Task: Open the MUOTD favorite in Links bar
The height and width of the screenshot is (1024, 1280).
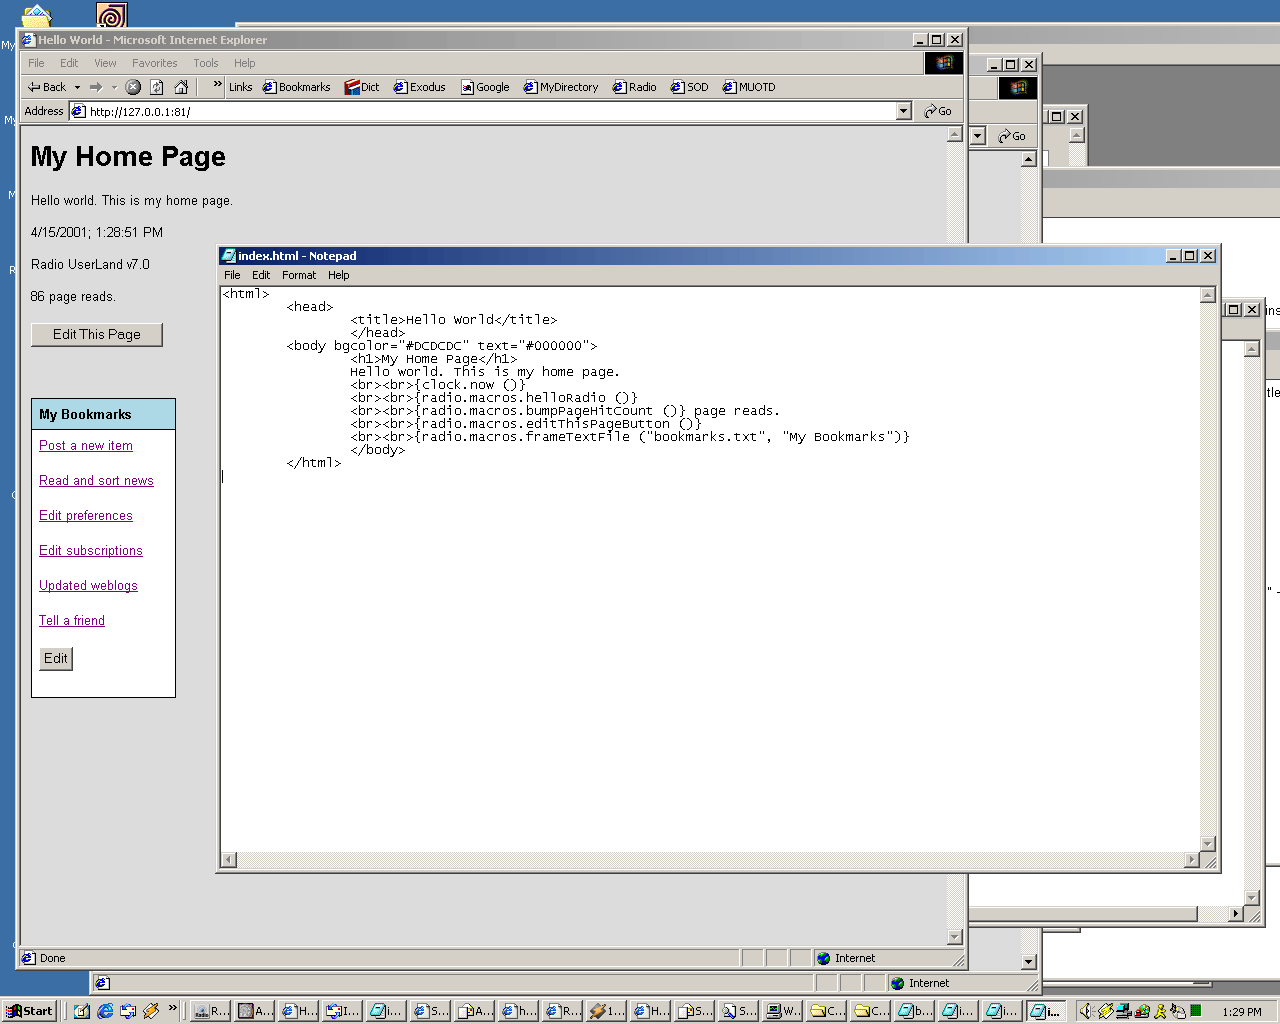Action: click(749, 87)
